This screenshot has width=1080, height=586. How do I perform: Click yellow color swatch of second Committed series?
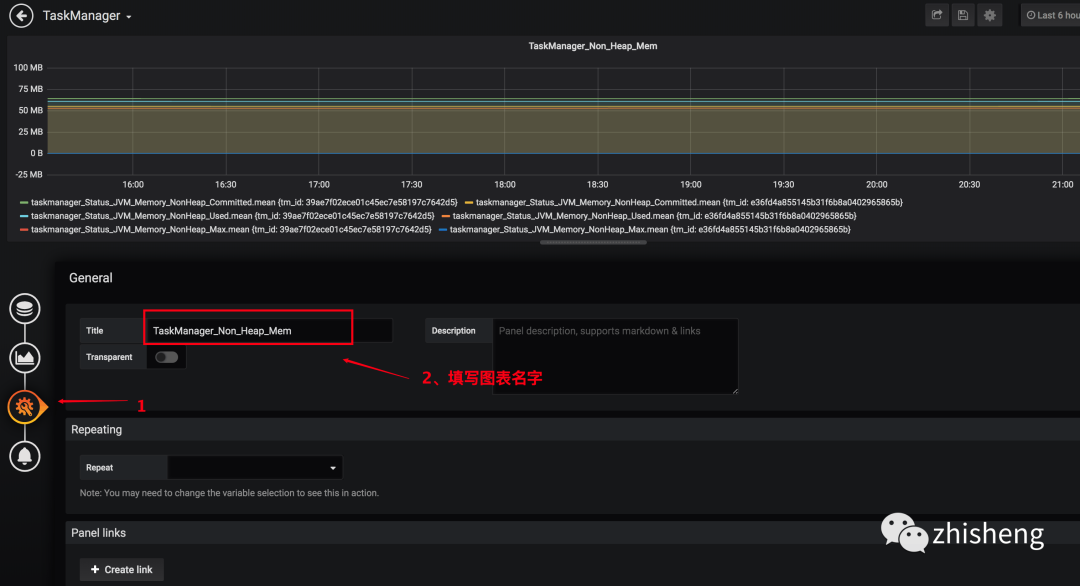(469, 202)
